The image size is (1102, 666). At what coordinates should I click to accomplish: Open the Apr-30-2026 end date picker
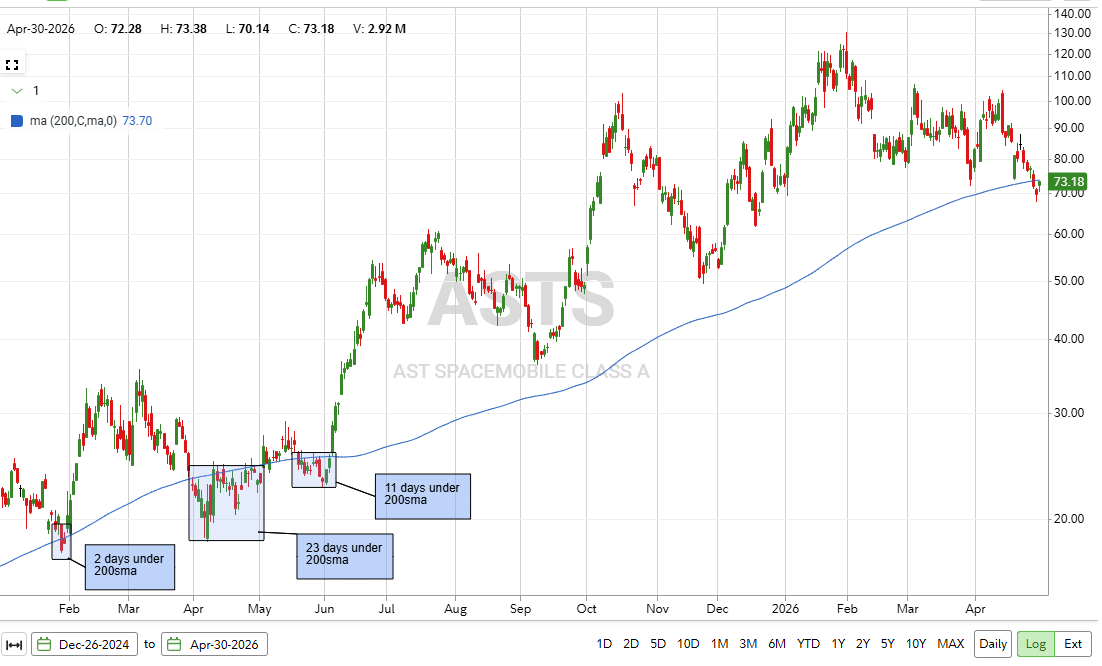click(x=214, y=644)
